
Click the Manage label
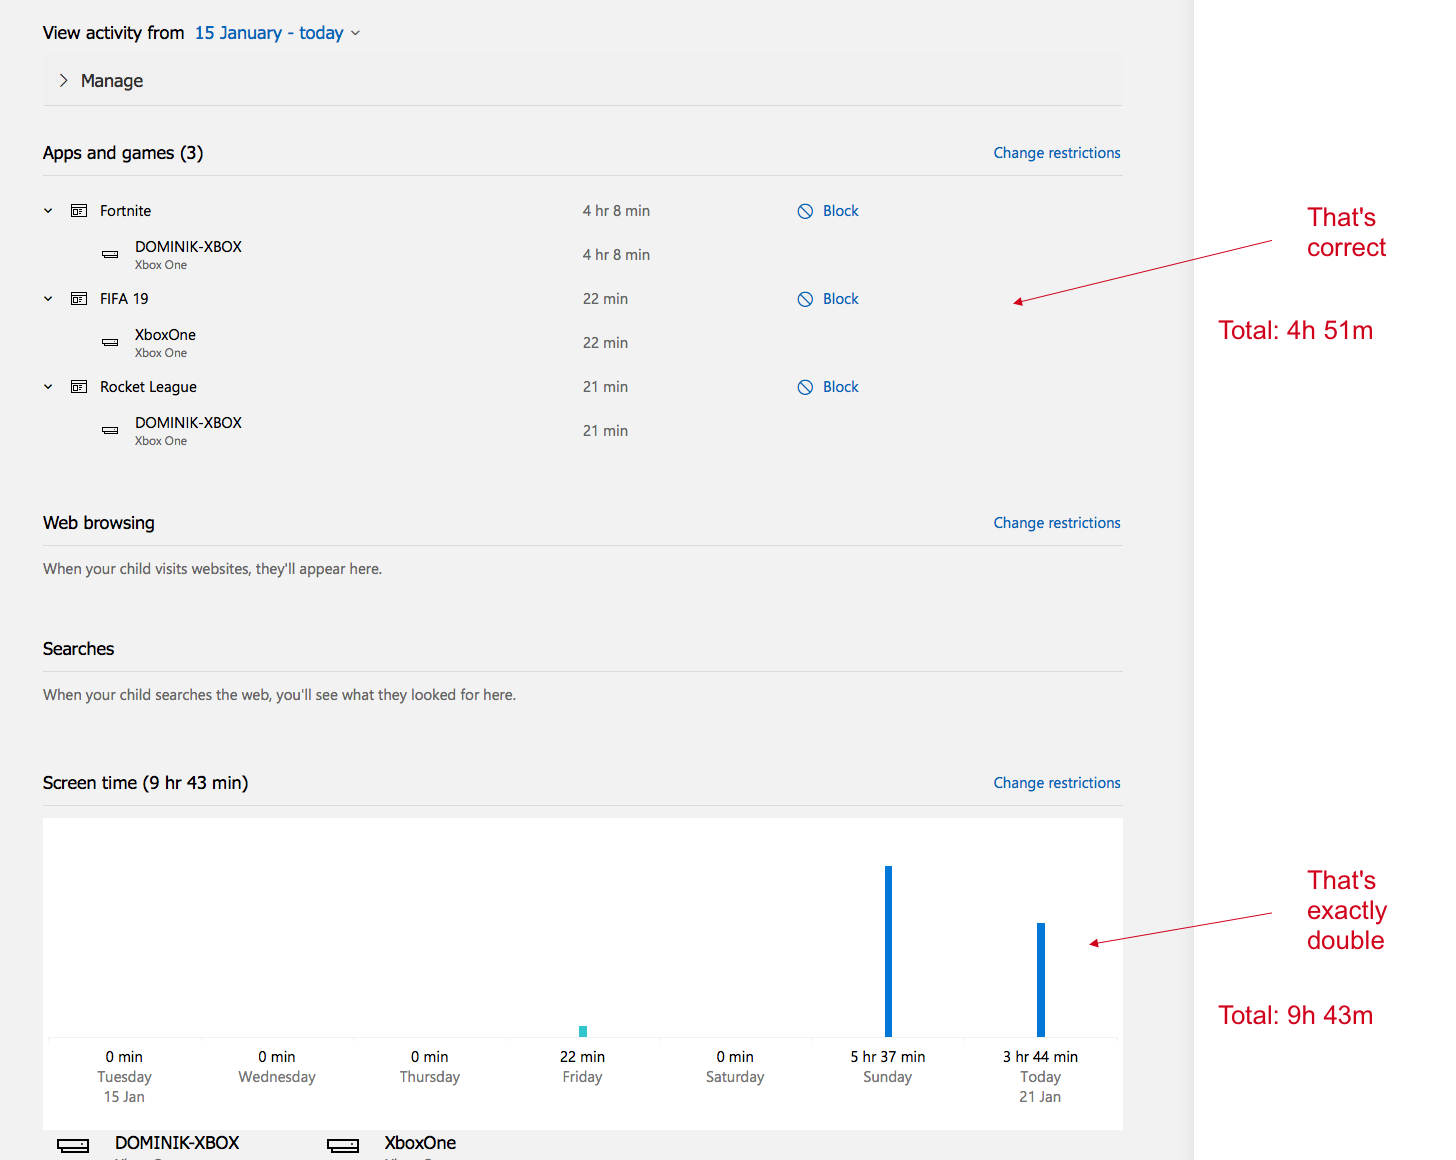(112, 81)
